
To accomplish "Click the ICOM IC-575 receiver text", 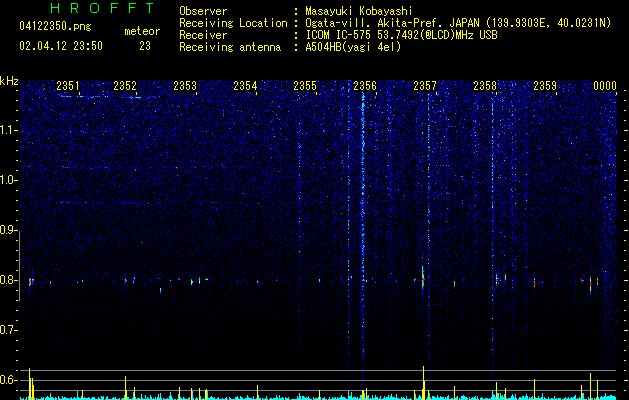I will pos(401,35).
